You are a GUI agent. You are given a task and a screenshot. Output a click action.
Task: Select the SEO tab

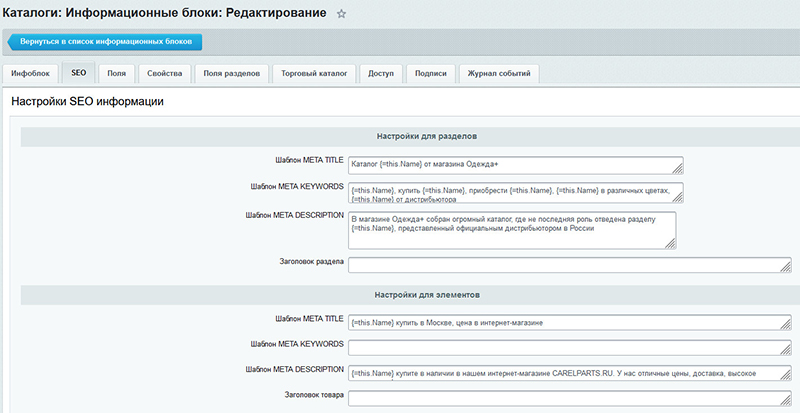[x=78, y=74]
